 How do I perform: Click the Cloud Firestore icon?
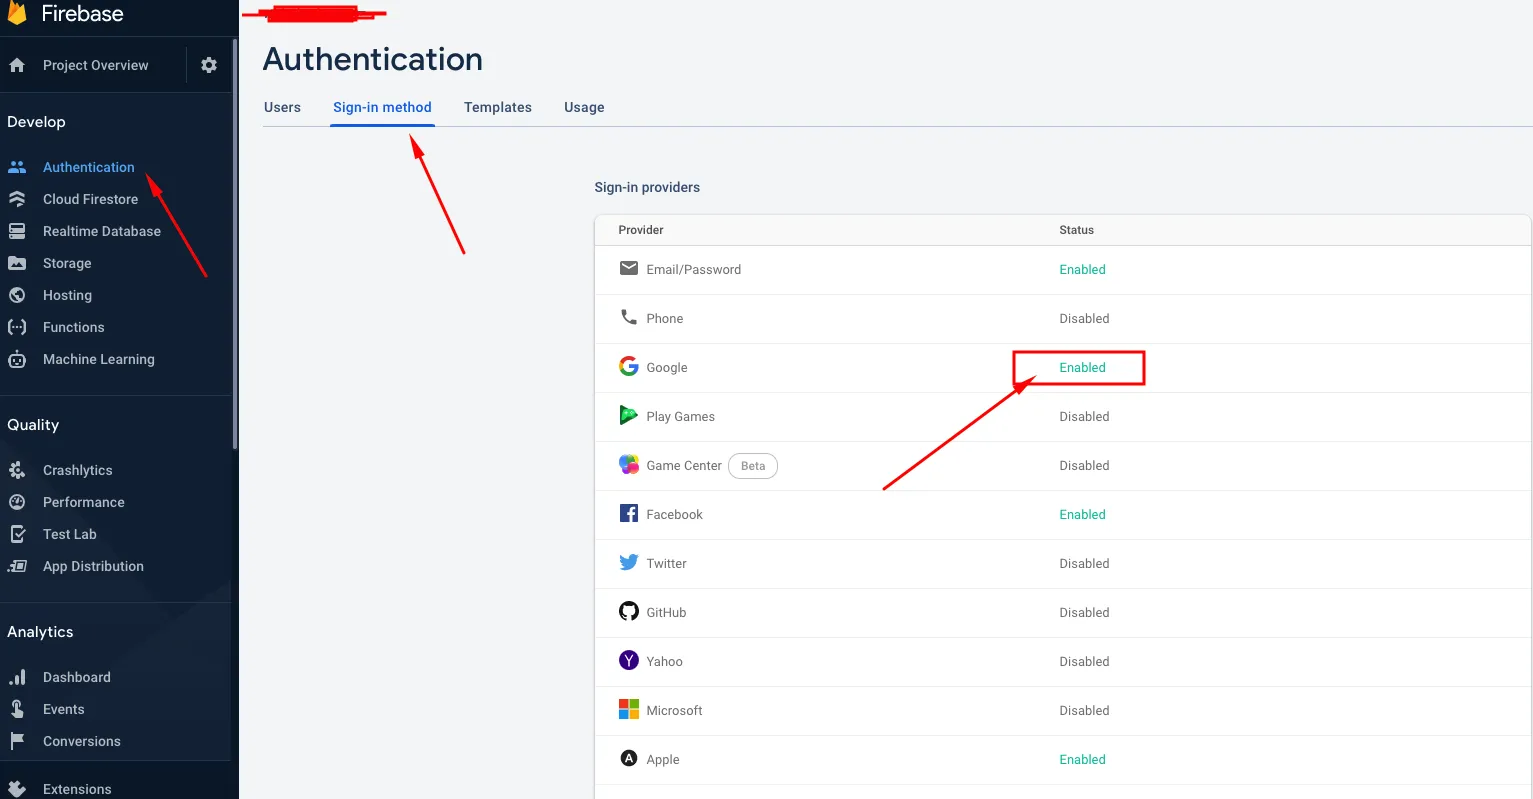(17, 199)
